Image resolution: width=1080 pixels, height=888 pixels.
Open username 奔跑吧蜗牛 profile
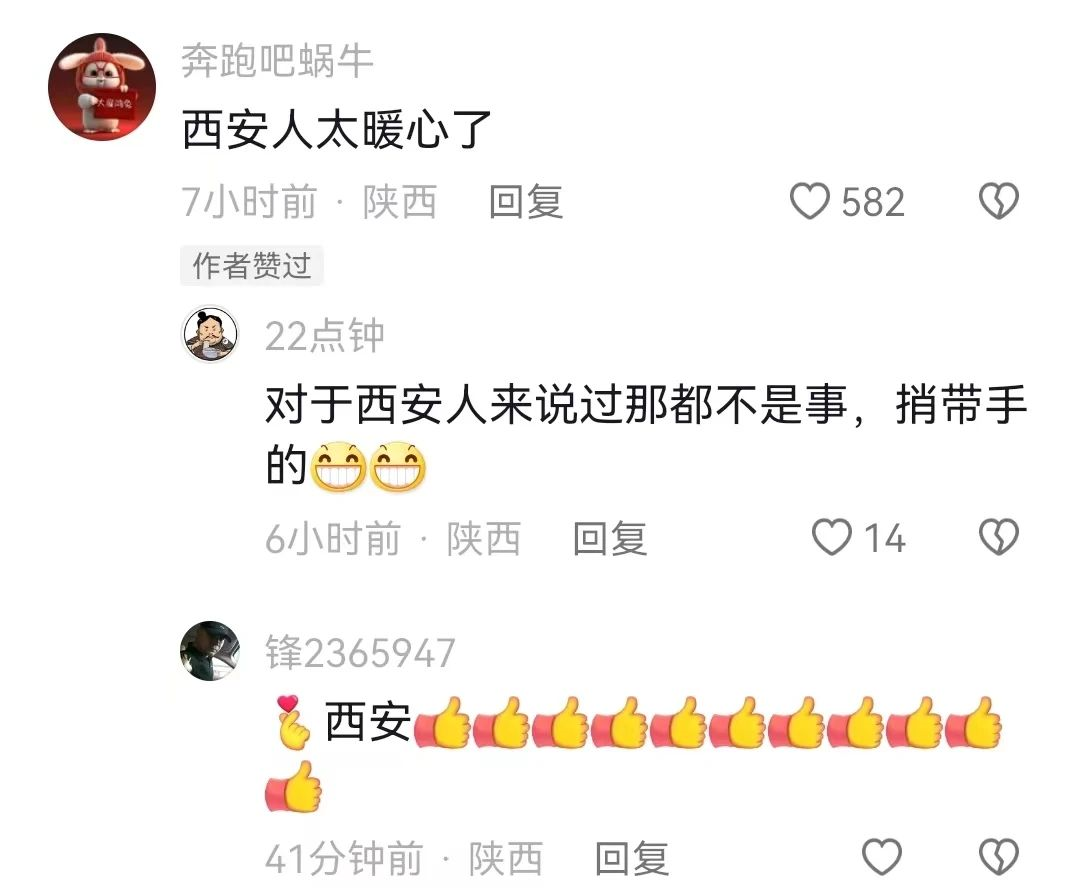[277, 61]
